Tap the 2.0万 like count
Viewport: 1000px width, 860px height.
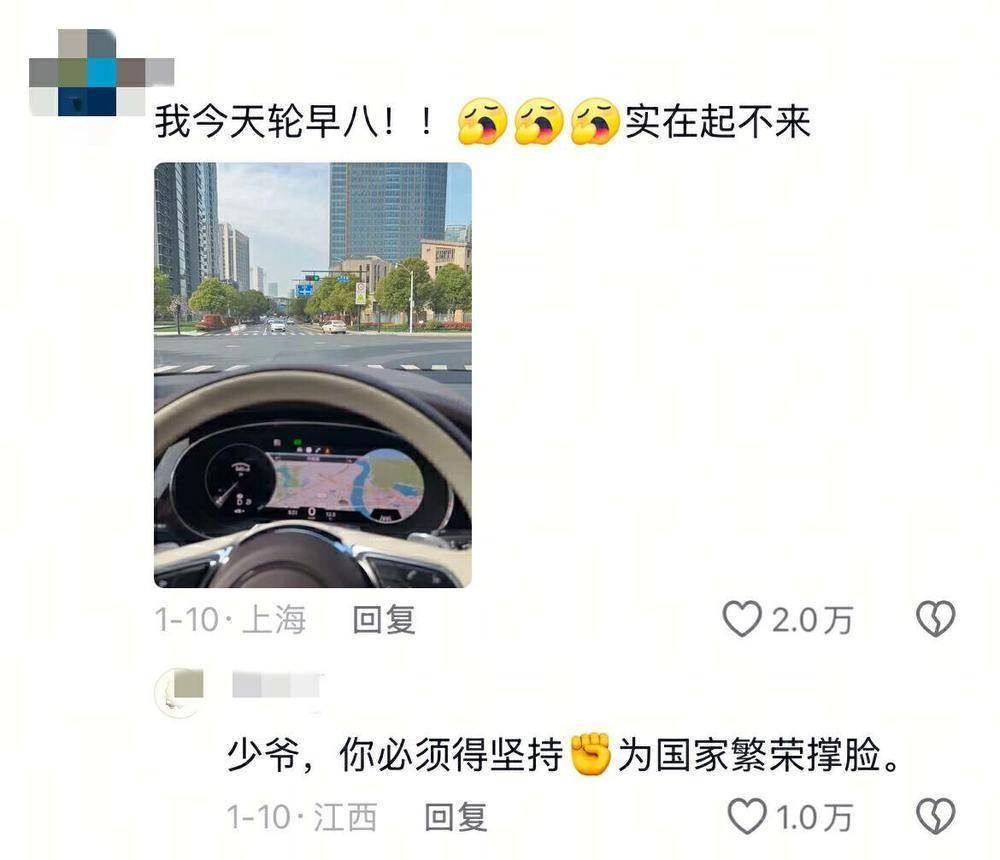tap(812, 620)
